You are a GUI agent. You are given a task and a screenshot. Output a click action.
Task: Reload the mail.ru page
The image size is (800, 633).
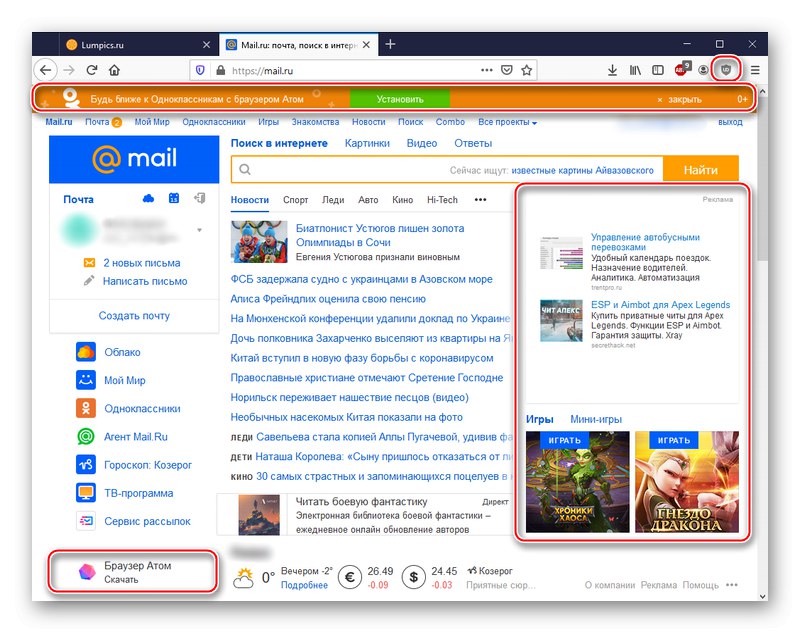pyautogui.click(x=92, y=70)
